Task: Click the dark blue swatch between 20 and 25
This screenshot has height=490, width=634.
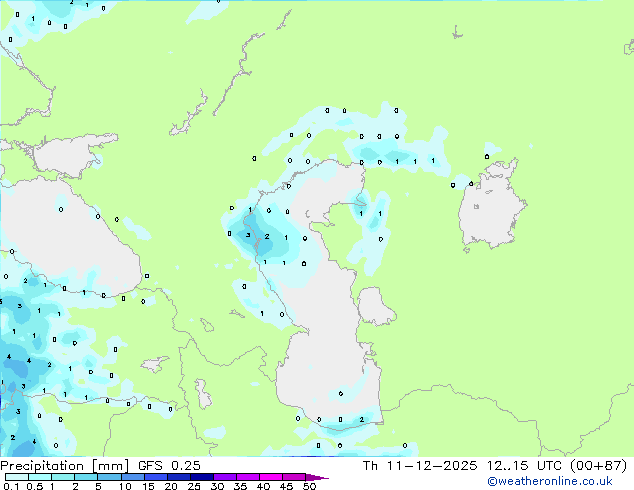Action: coord(182,477)
